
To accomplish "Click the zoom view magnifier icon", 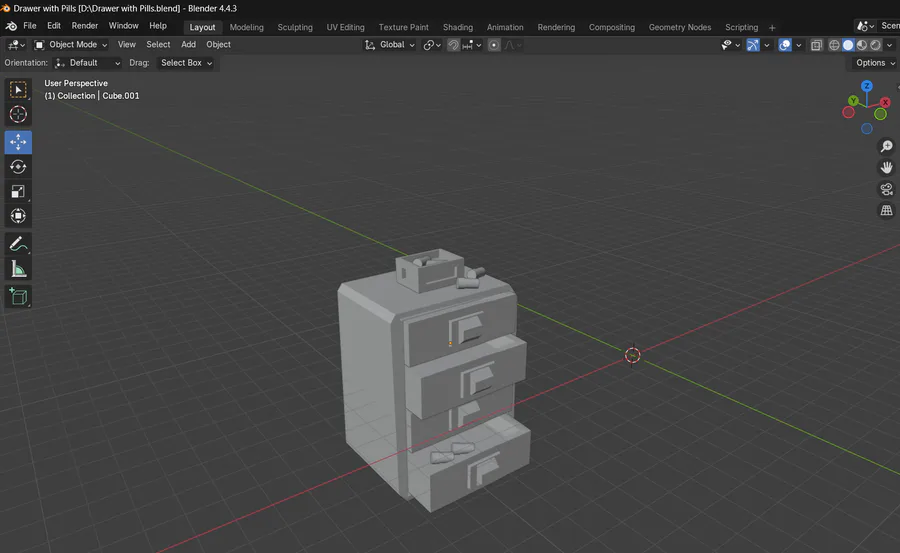I will 886,146.
